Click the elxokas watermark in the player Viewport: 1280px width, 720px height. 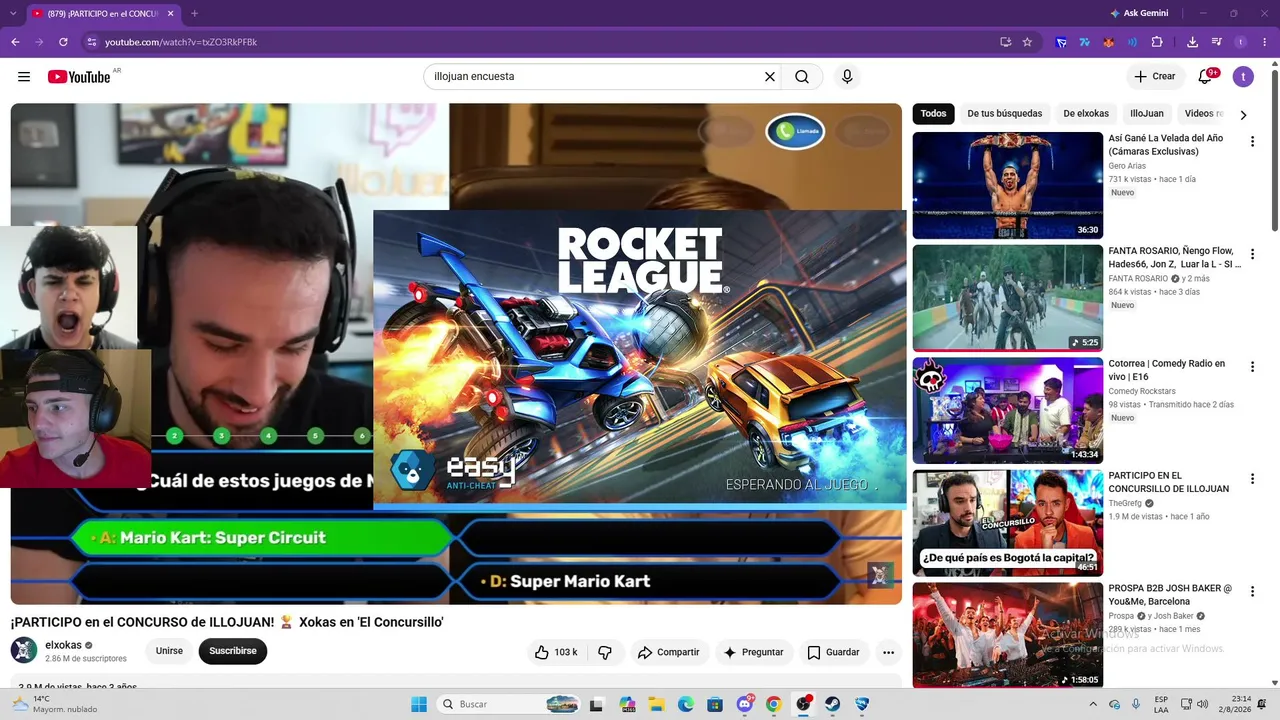click(879, 574)
